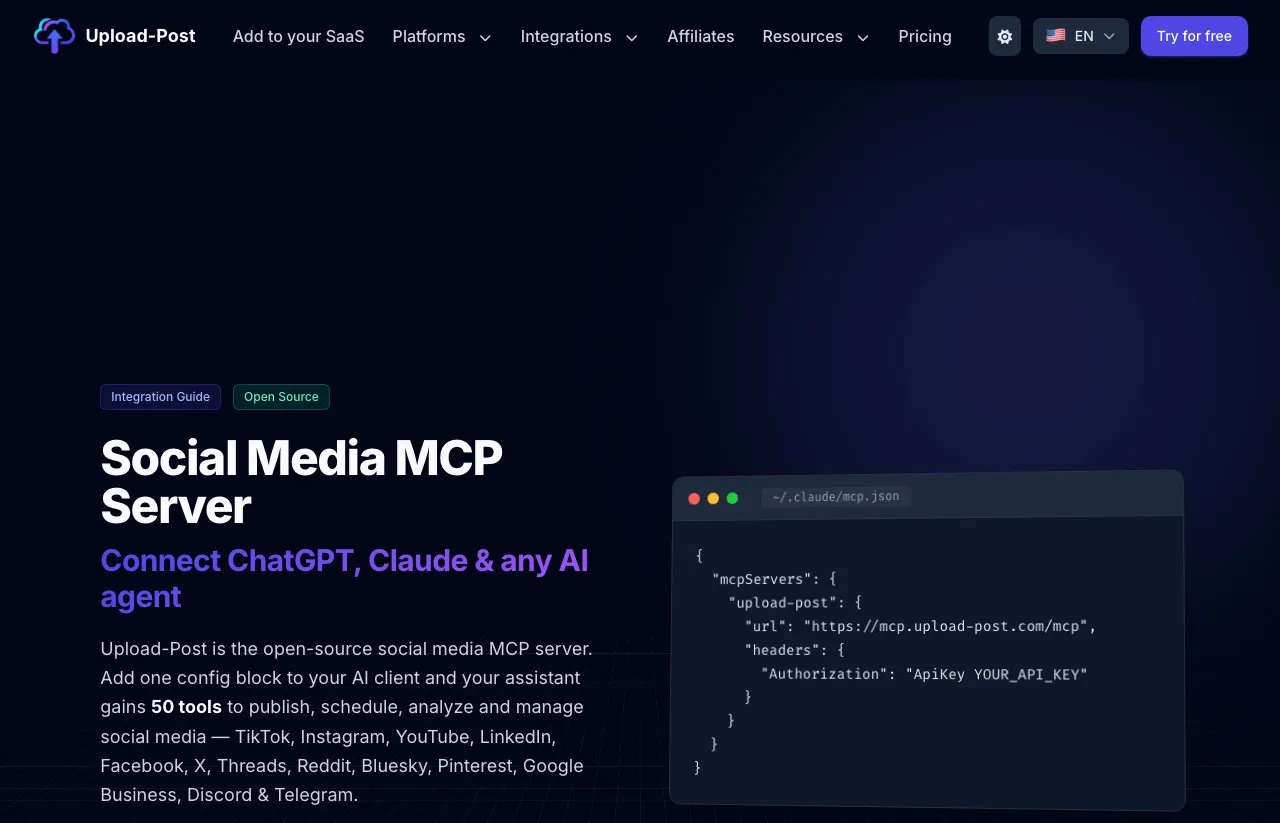Click the Integration Guide badge
The image size is (1280, 823).
(160, 397)
